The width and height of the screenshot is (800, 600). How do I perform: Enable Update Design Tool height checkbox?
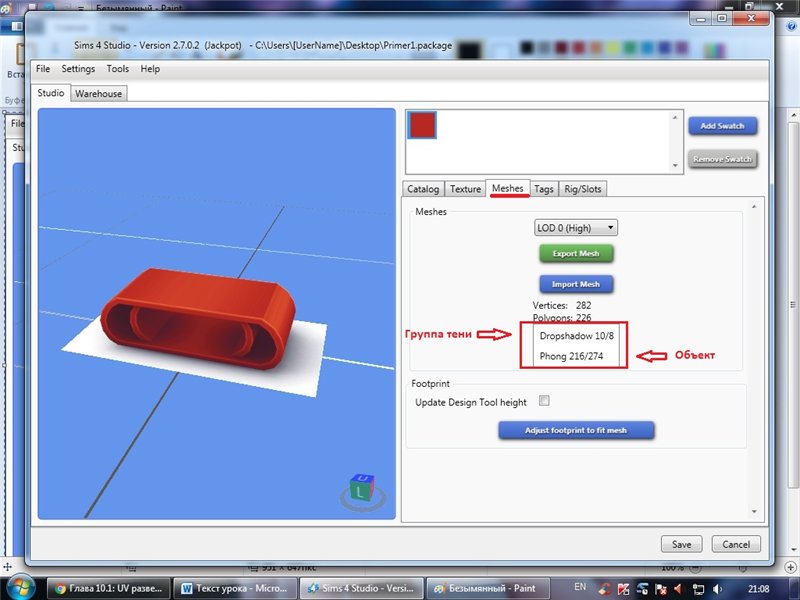(545, 401)
